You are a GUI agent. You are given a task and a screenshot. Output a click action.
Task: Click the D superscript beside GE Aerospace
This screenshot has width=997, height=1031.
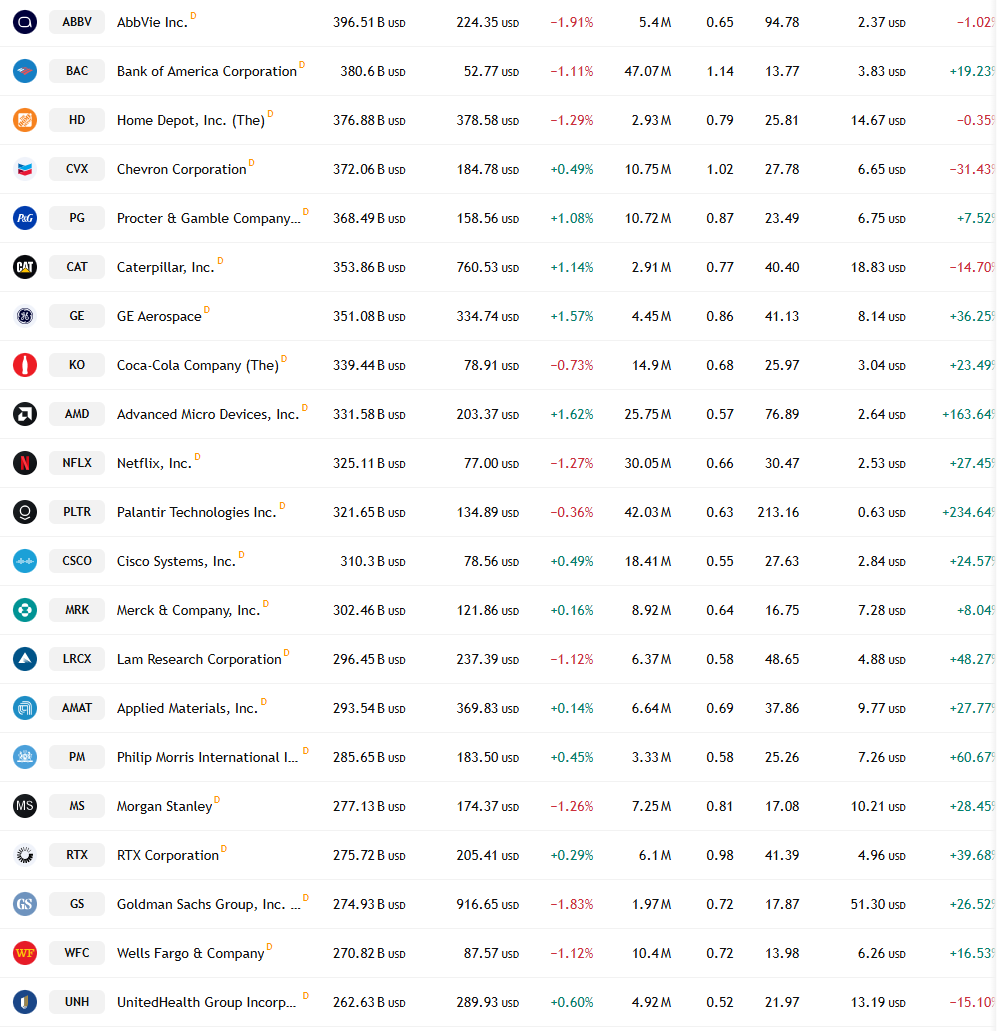[x=207, y=309]
